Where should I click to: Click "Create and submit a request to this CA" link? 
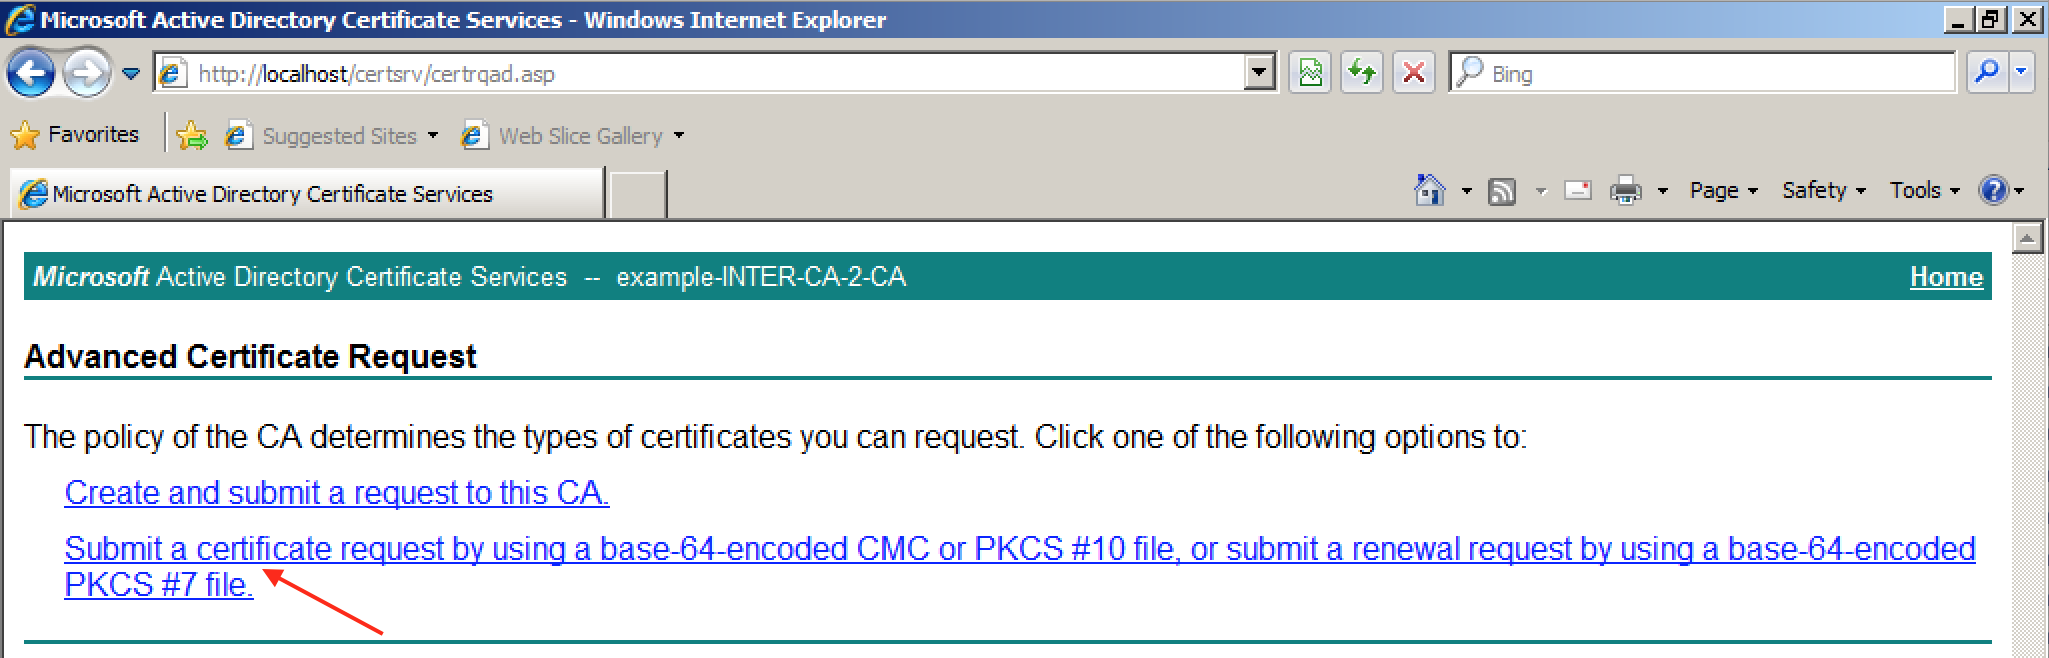coord(336,493)
